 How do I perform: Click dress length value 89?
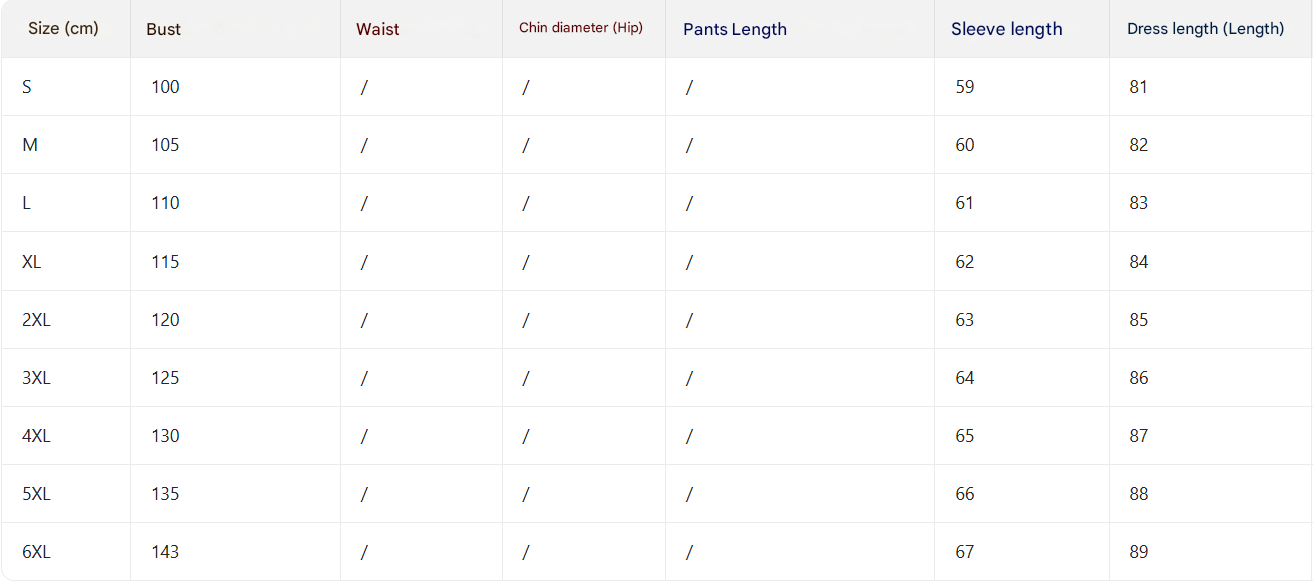[1138, 552]
